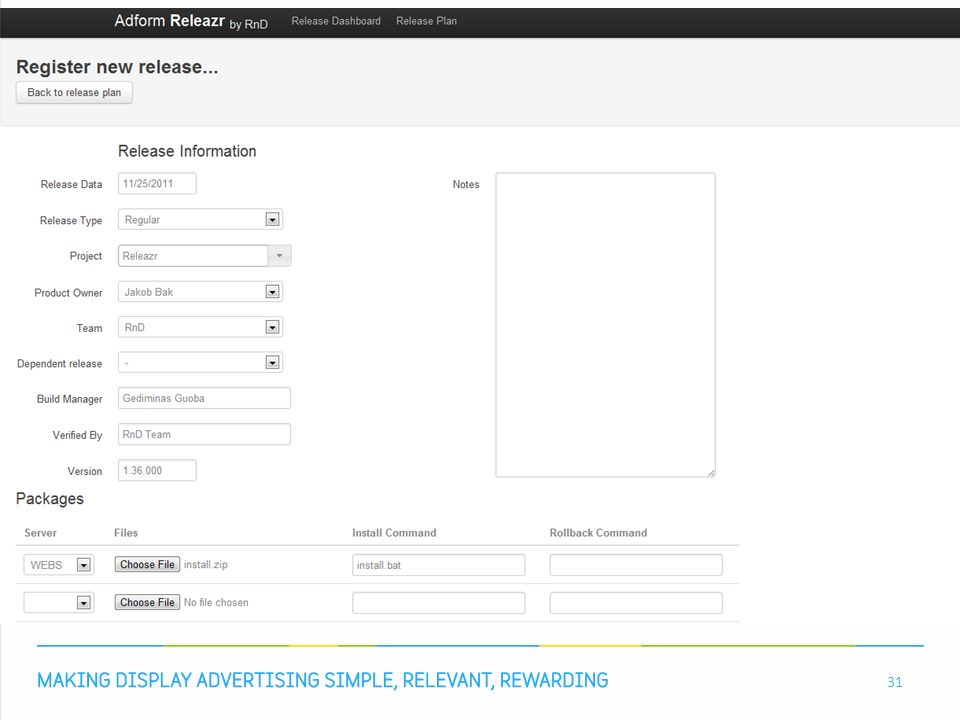Click the first row Rollback Command field
The image size is (960, 720).
[636, 565]
